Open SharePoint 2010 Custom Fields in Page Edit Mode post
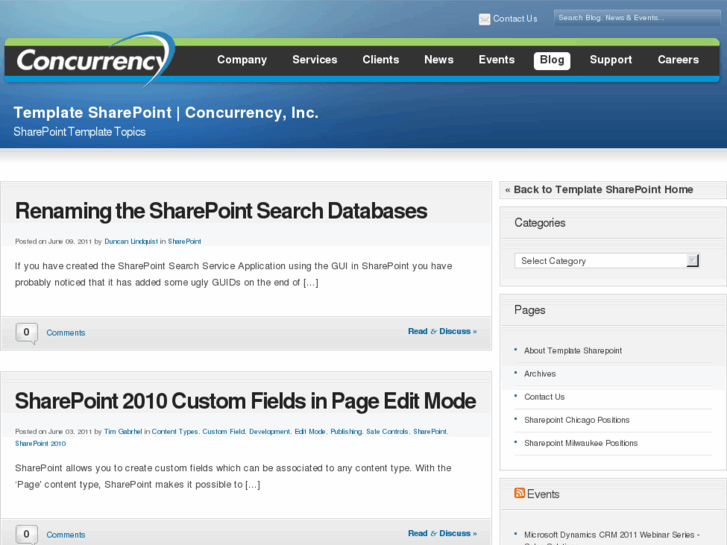This screenshot has height=545, width=727. pos(245,401)
